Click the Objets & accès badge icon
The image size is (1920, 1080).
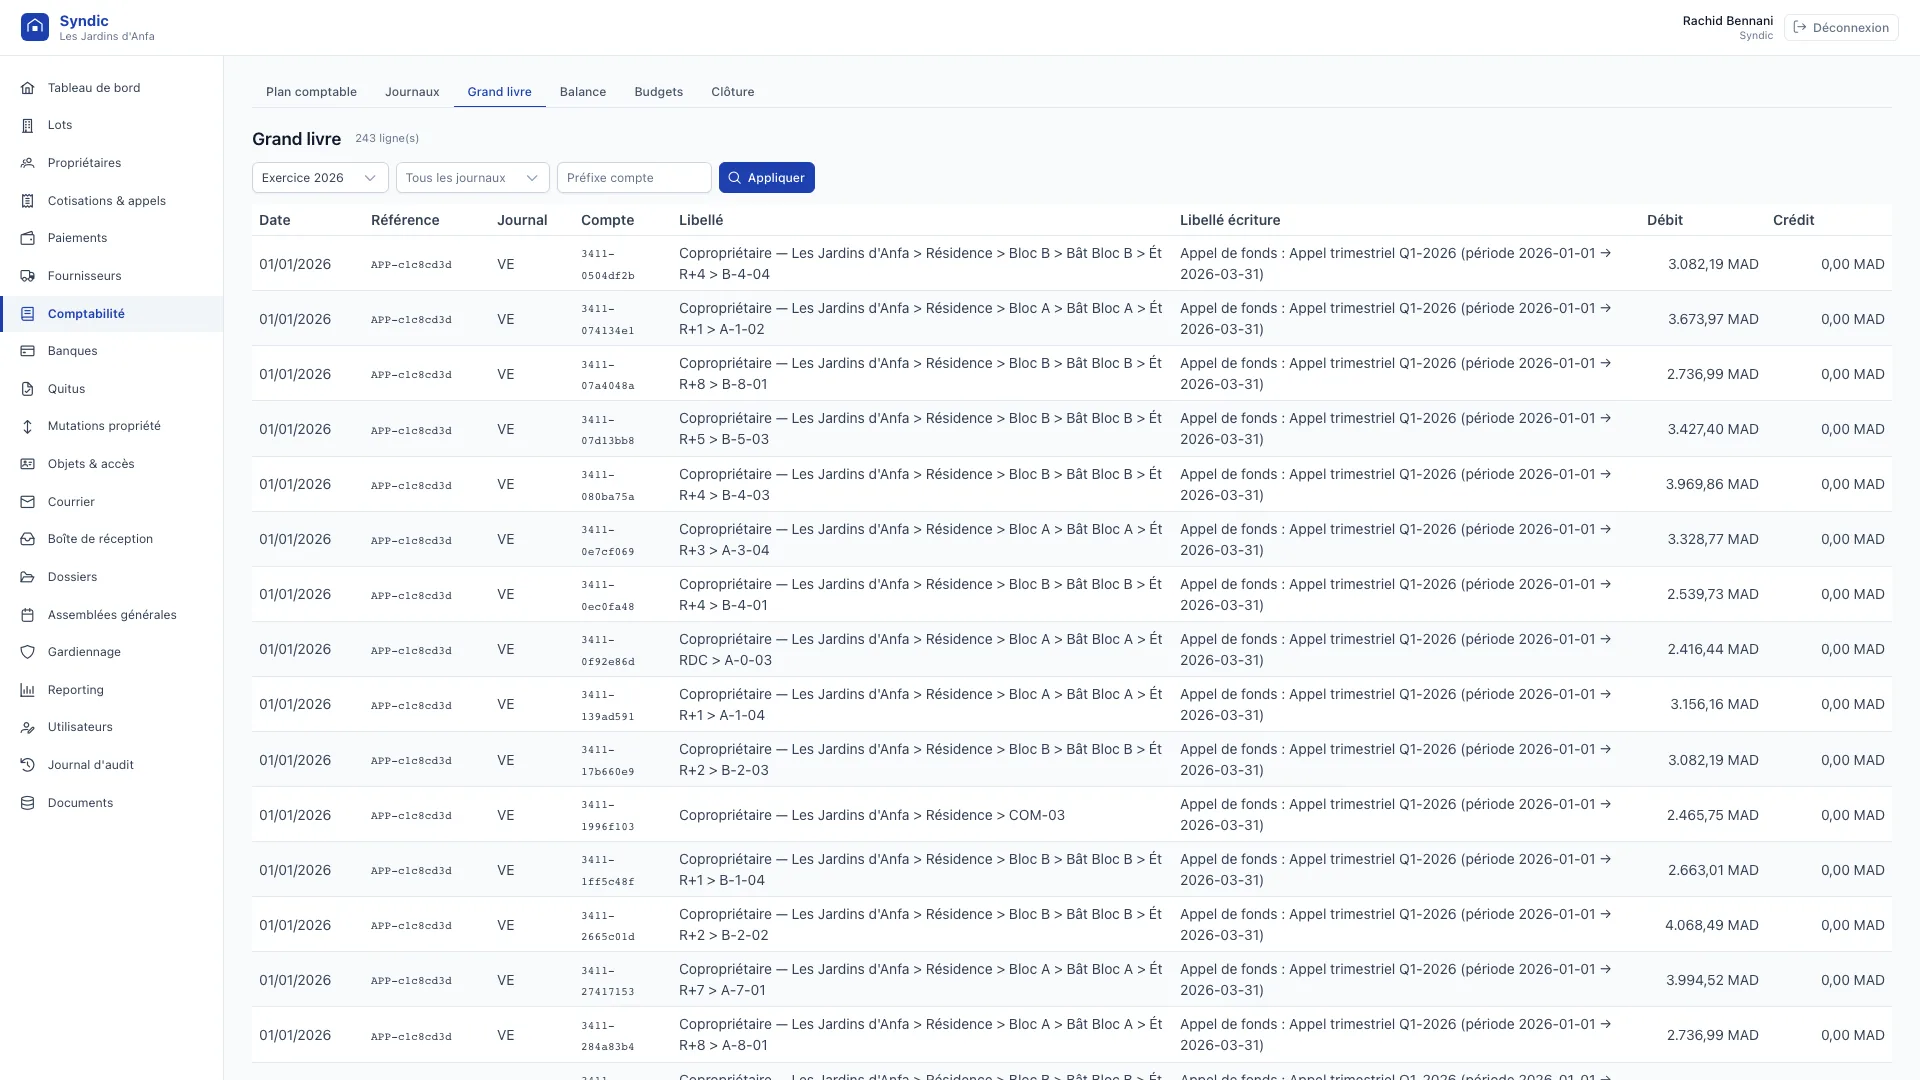click(28, 464)
